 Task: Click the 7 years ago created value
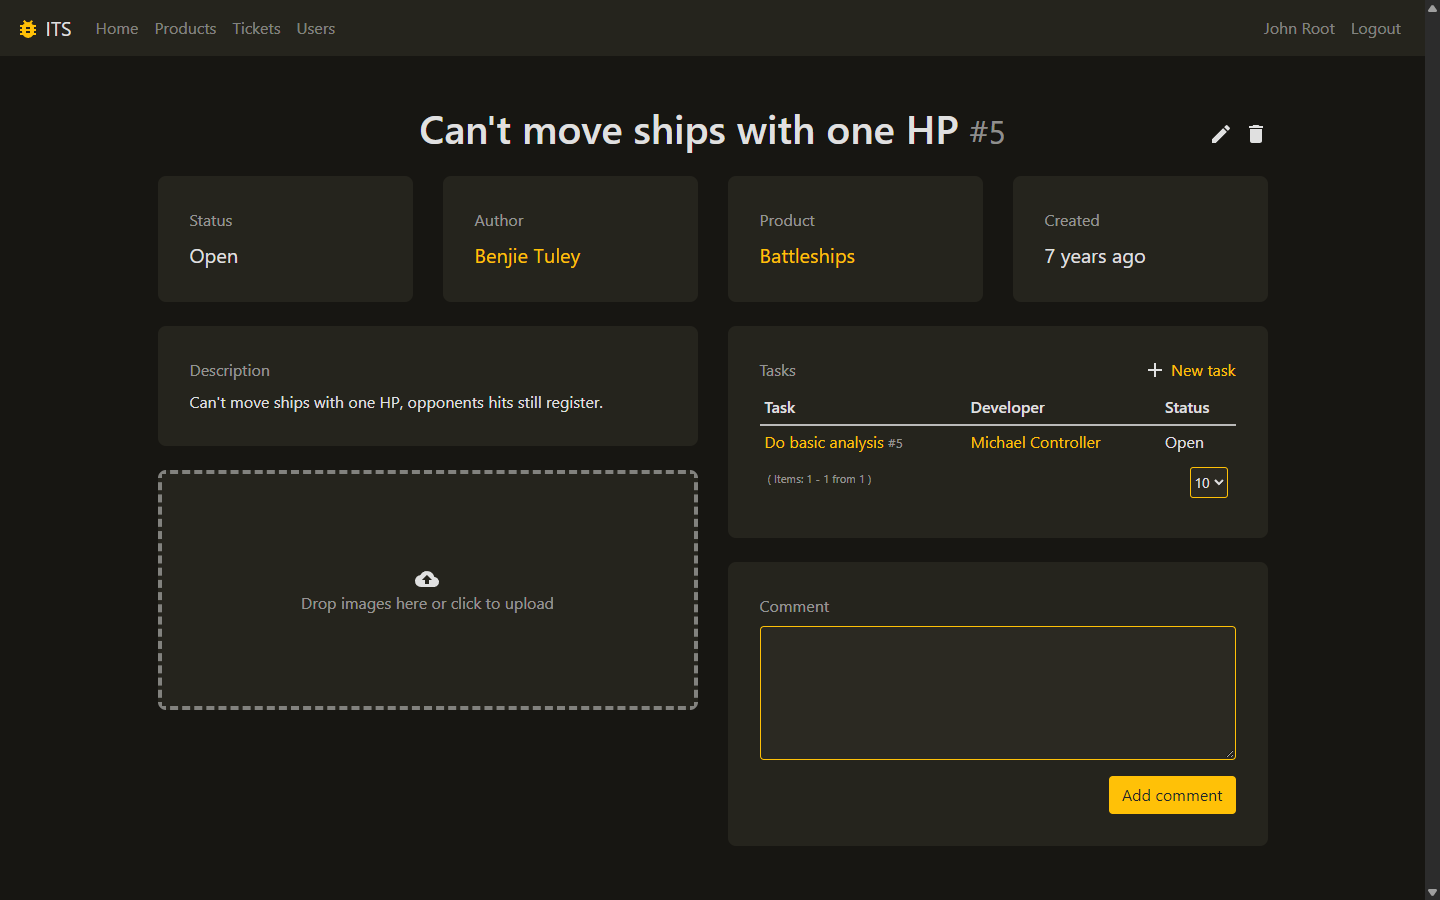(x=1095, y=257)
